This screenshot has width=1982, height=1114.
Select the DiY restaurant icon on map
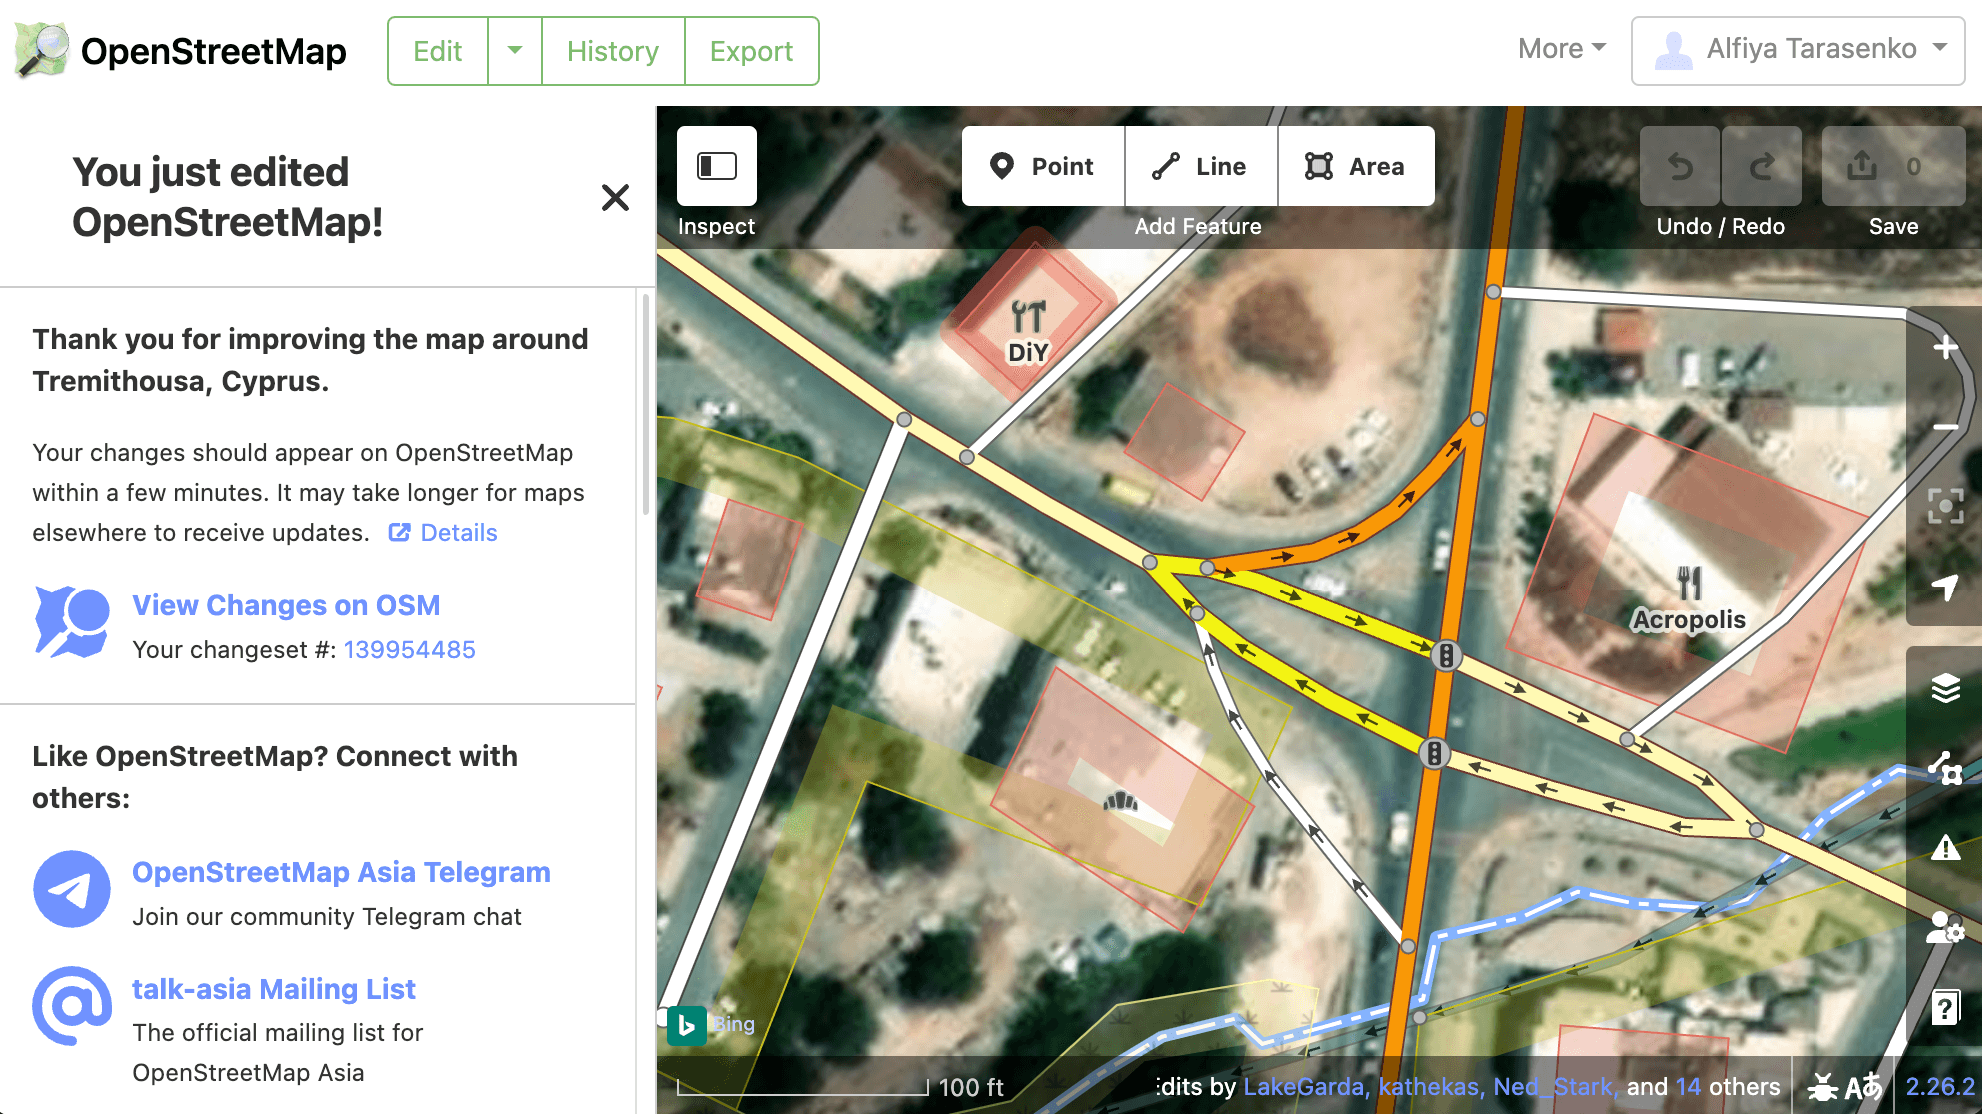point(1028,317)
